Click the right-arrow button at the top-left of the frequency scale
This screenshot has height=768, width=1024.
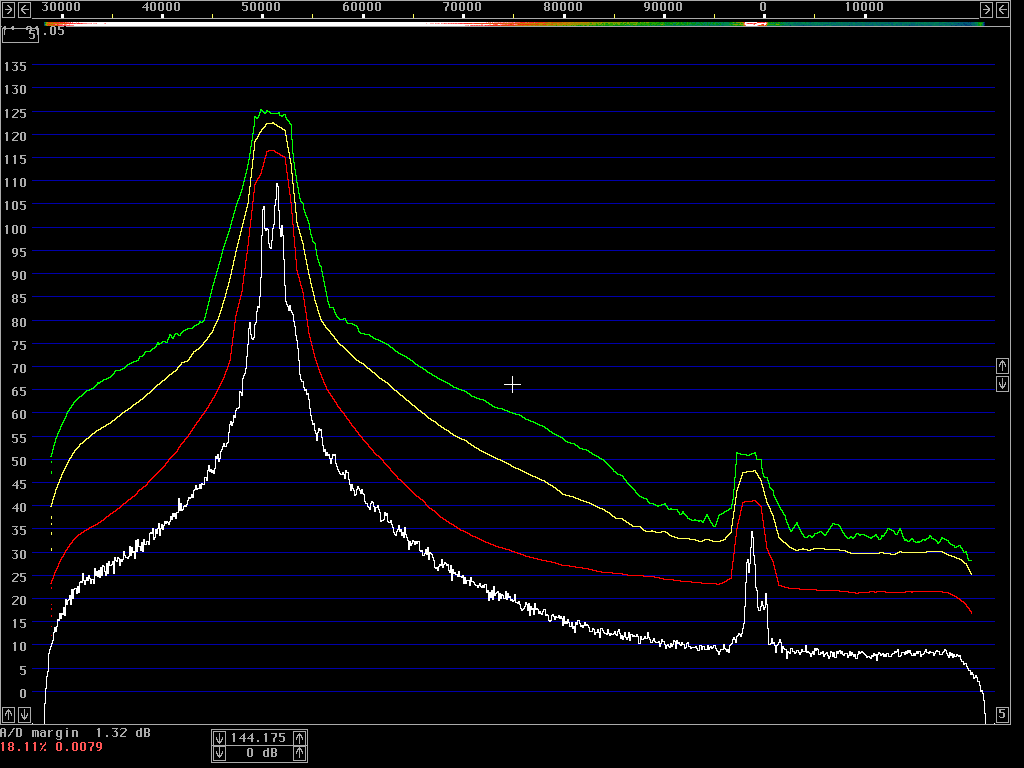click(x=8, y=9)
